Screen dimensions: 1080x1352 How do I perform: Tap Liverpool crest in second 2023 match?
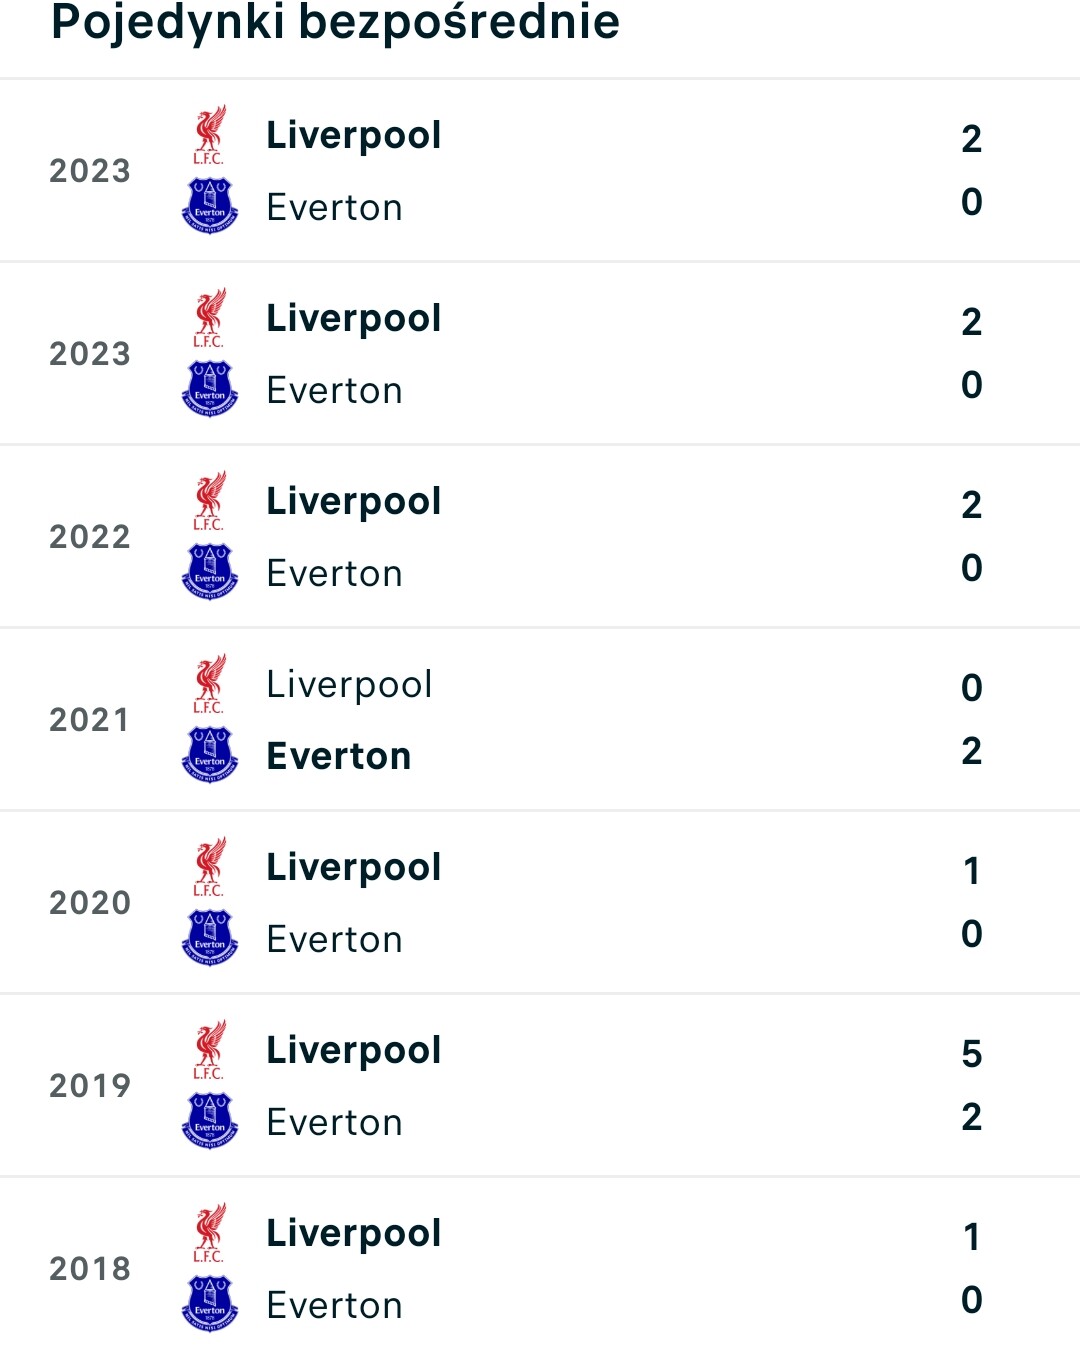210,318
